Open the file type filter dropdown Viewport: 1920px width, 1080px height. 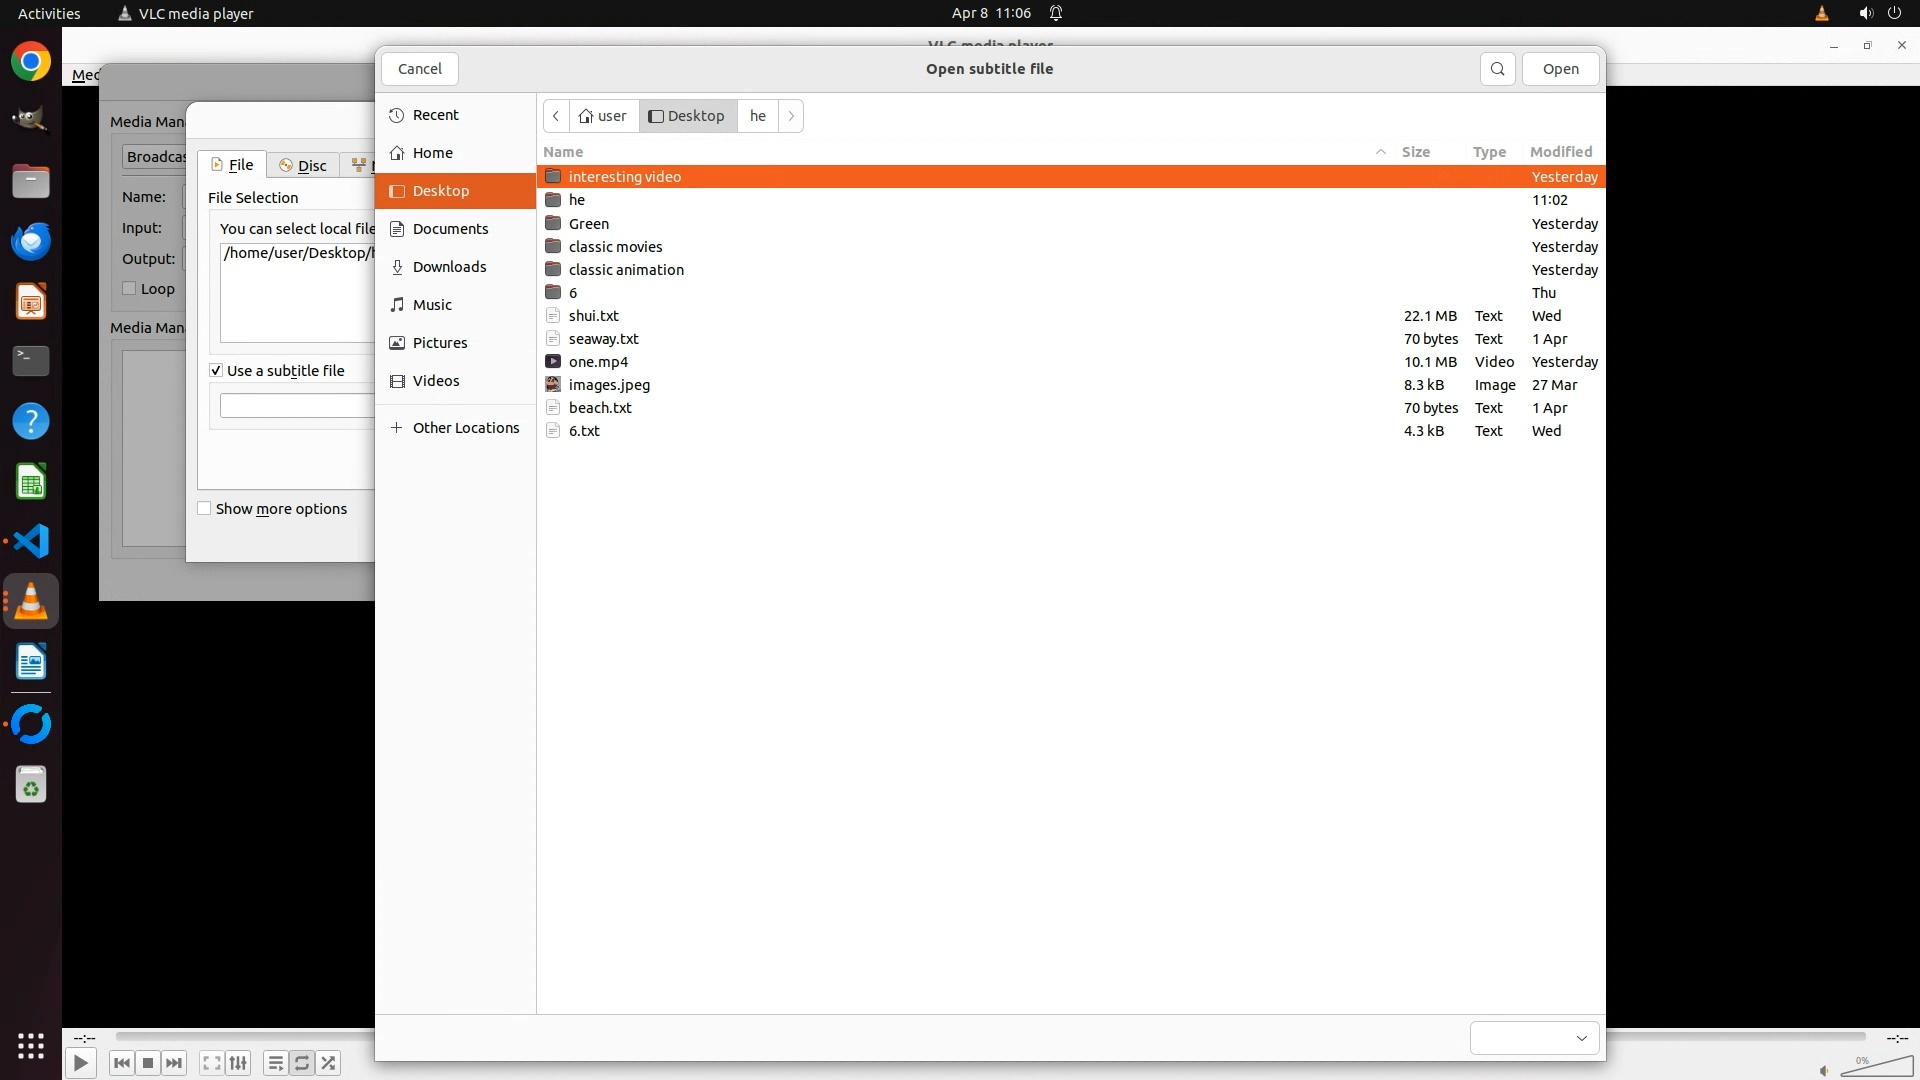tap(1534, 1038)
